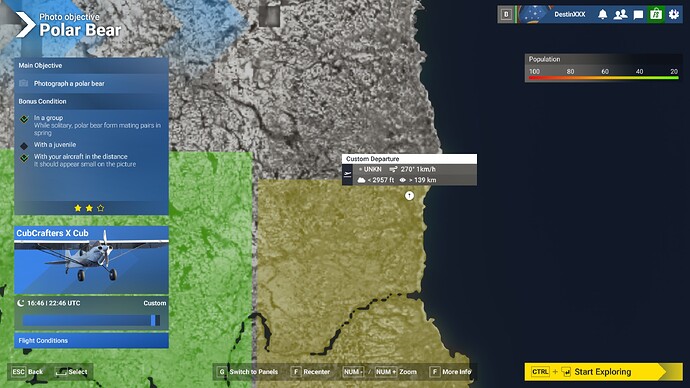Open chat message icon
Screen dimensions: 690x388
tap(638, 15)
